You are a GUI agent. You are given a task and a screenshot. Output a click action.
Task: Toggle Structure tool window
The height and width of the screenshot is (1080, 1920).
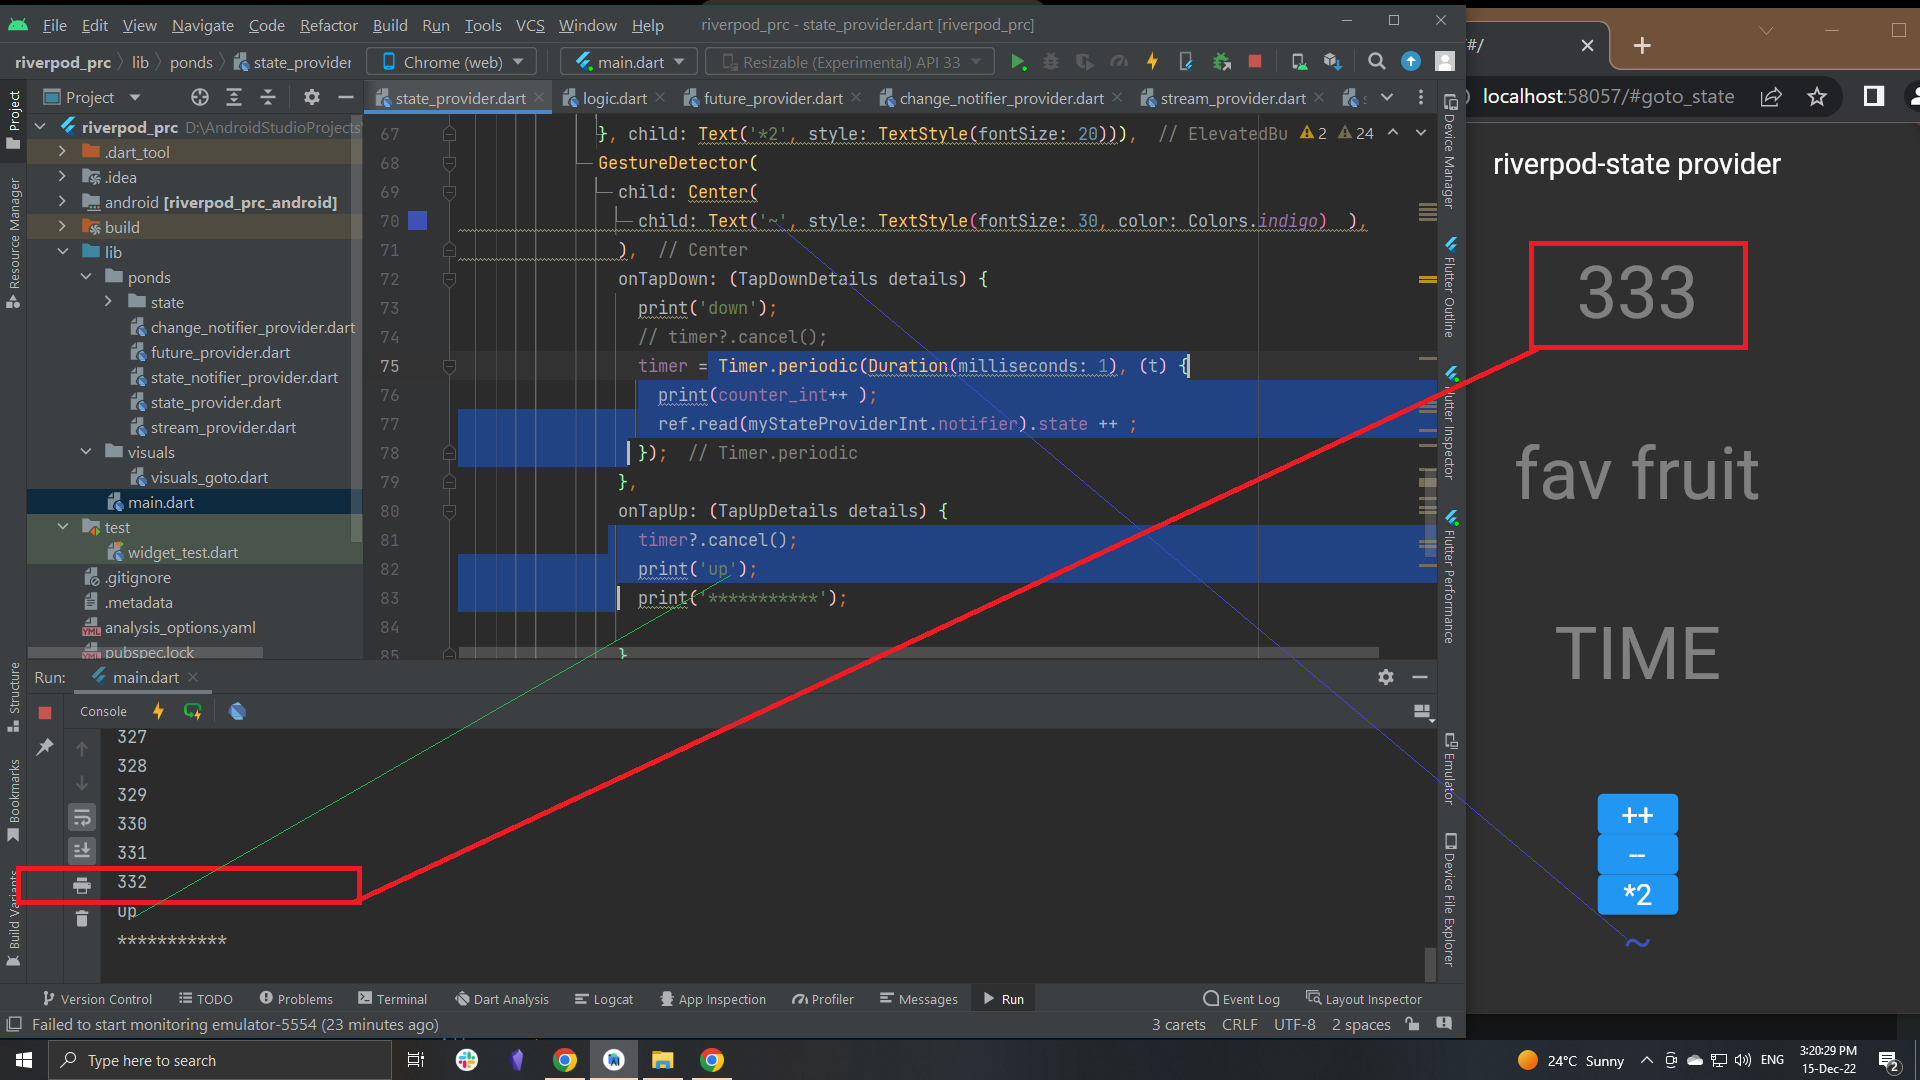(14, 697)
